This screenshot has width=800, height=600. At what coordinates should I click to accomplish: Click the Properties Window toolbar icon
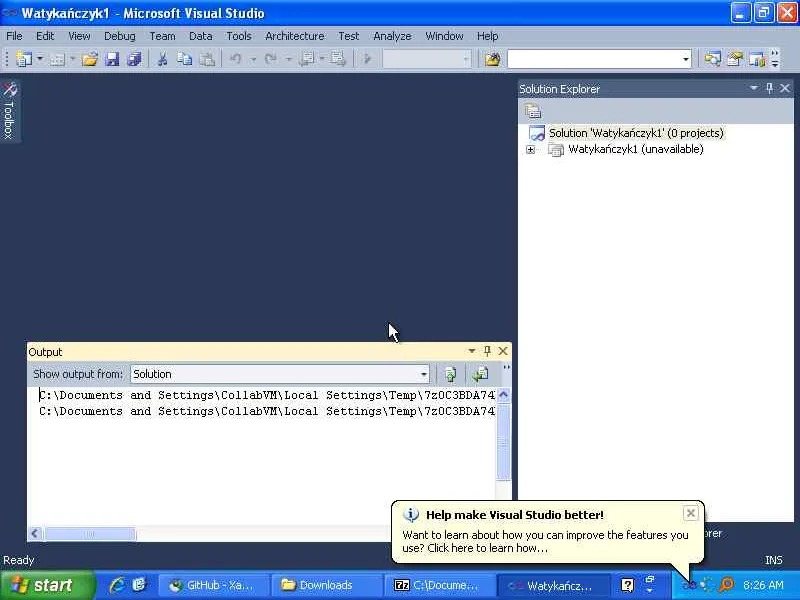735,59
